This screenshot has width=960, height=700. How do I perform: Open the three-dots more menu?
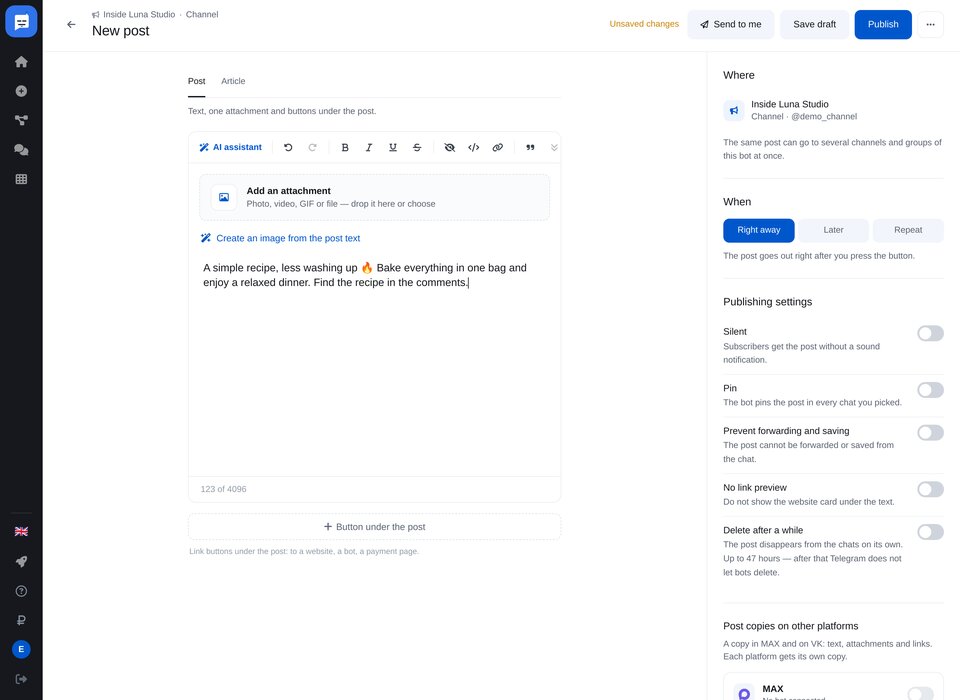pos(930,24)
